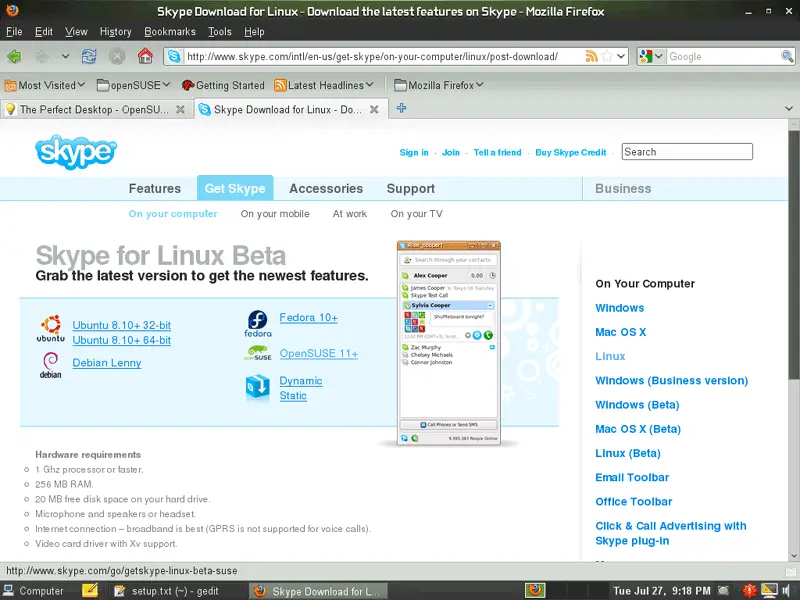Screen dimensions: 800x600
Task: Open the display settings tray icon
Action: 769,590
